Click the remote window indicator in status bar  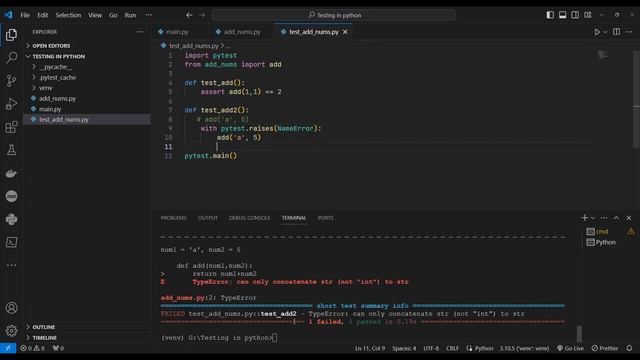[x=8, y=348]
